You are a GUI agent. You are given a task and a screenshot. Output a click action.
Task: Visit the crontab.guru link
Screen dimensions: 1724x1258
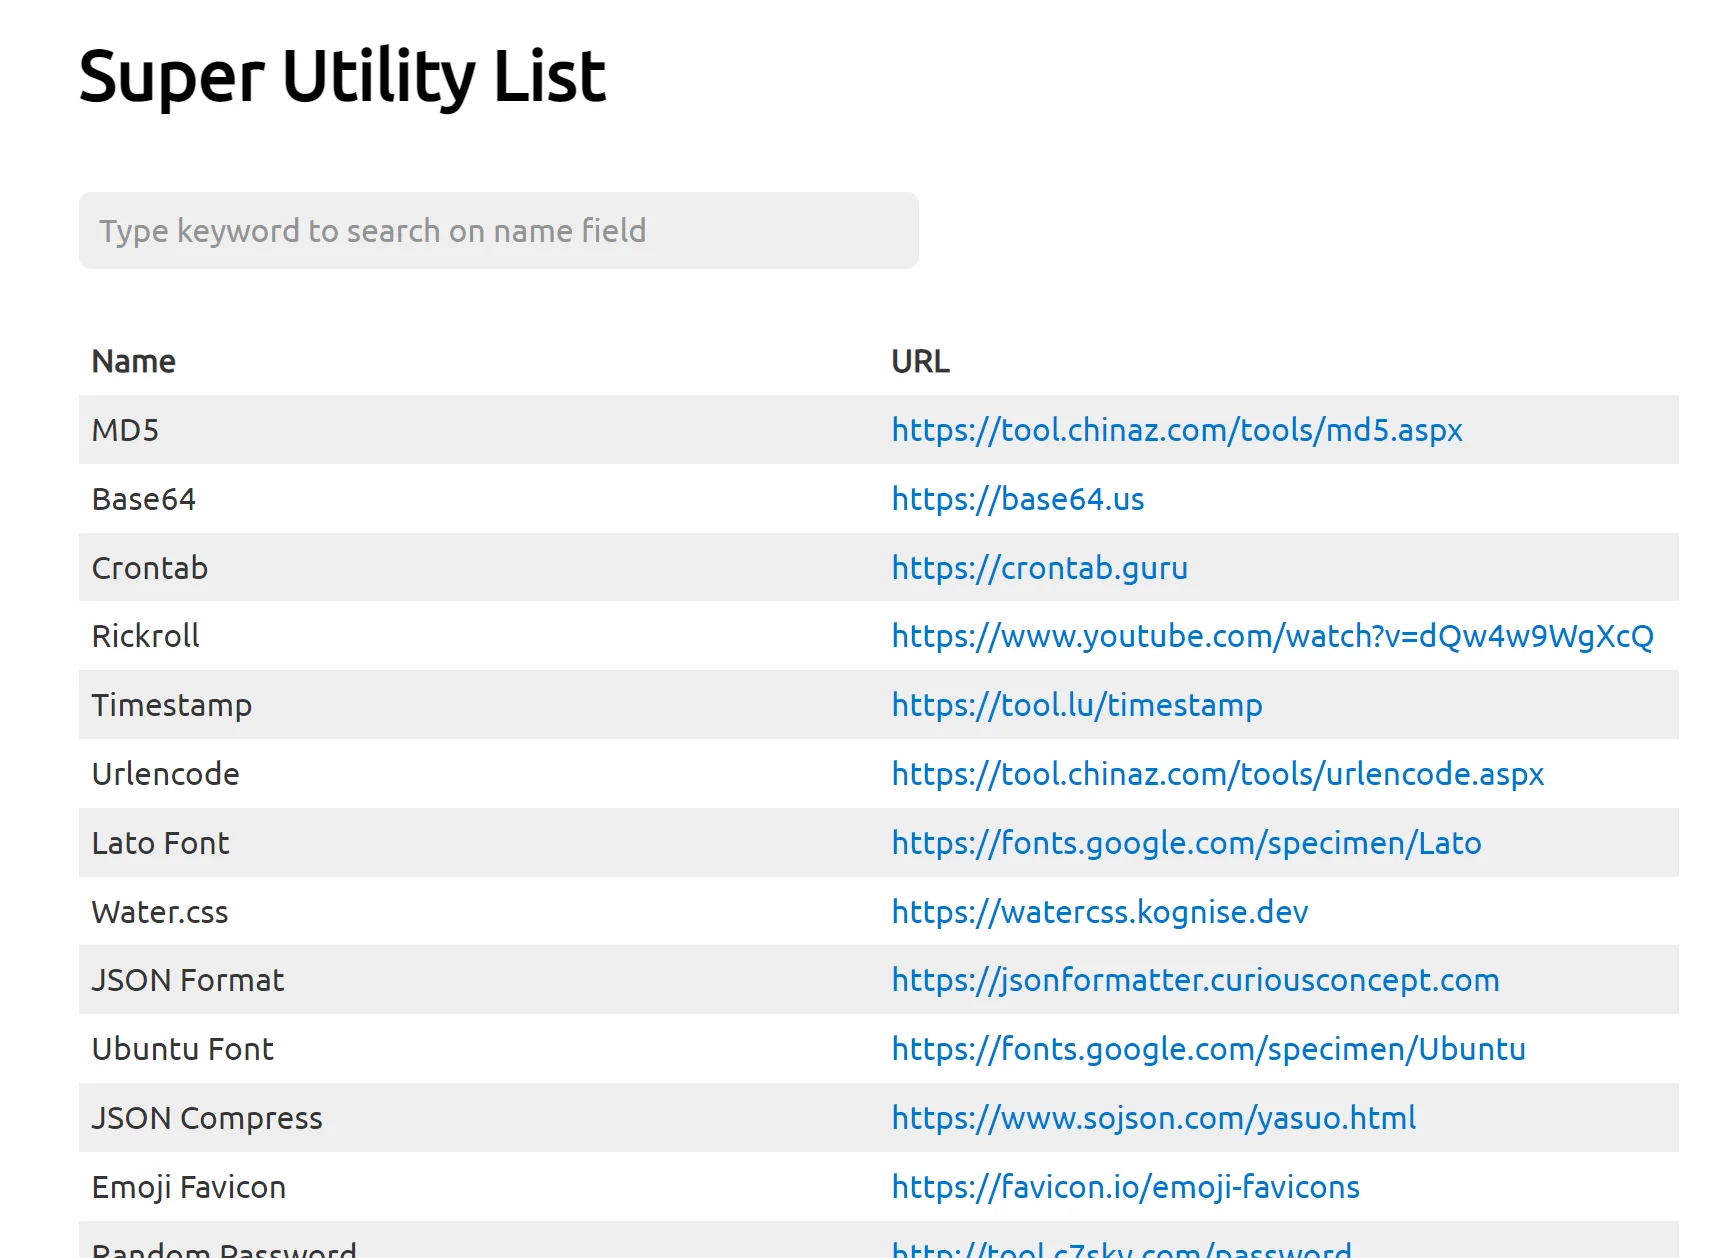(1040, 568)
